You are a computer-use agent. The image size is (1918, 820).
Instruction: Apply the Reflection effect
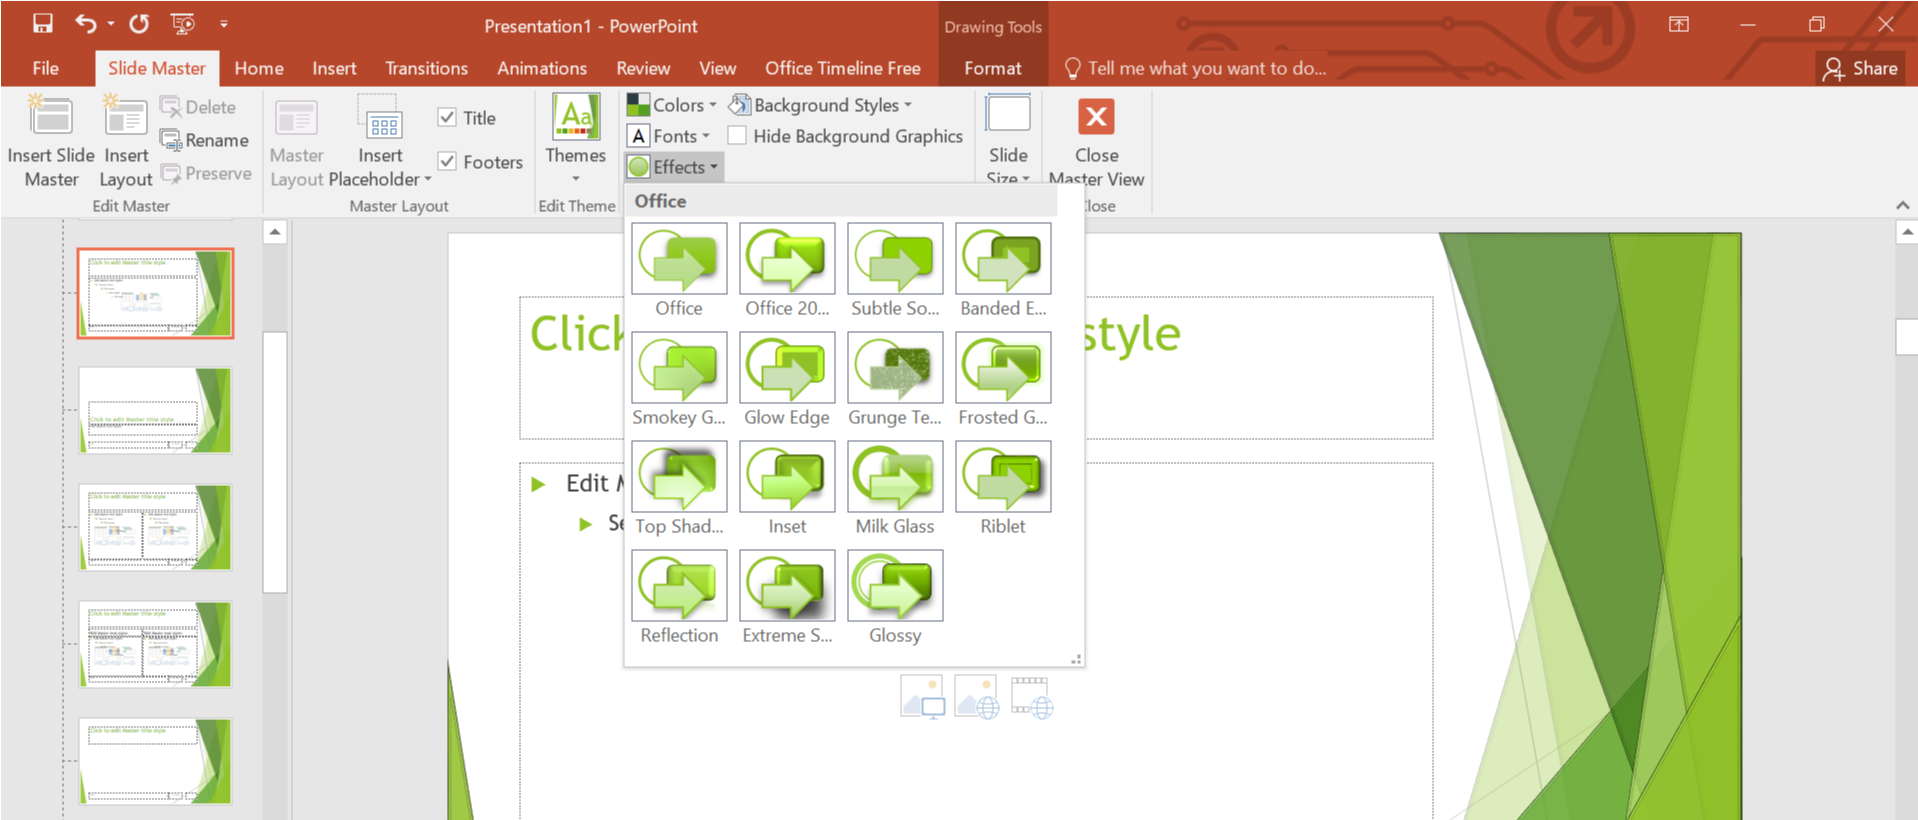pos(679,598)
